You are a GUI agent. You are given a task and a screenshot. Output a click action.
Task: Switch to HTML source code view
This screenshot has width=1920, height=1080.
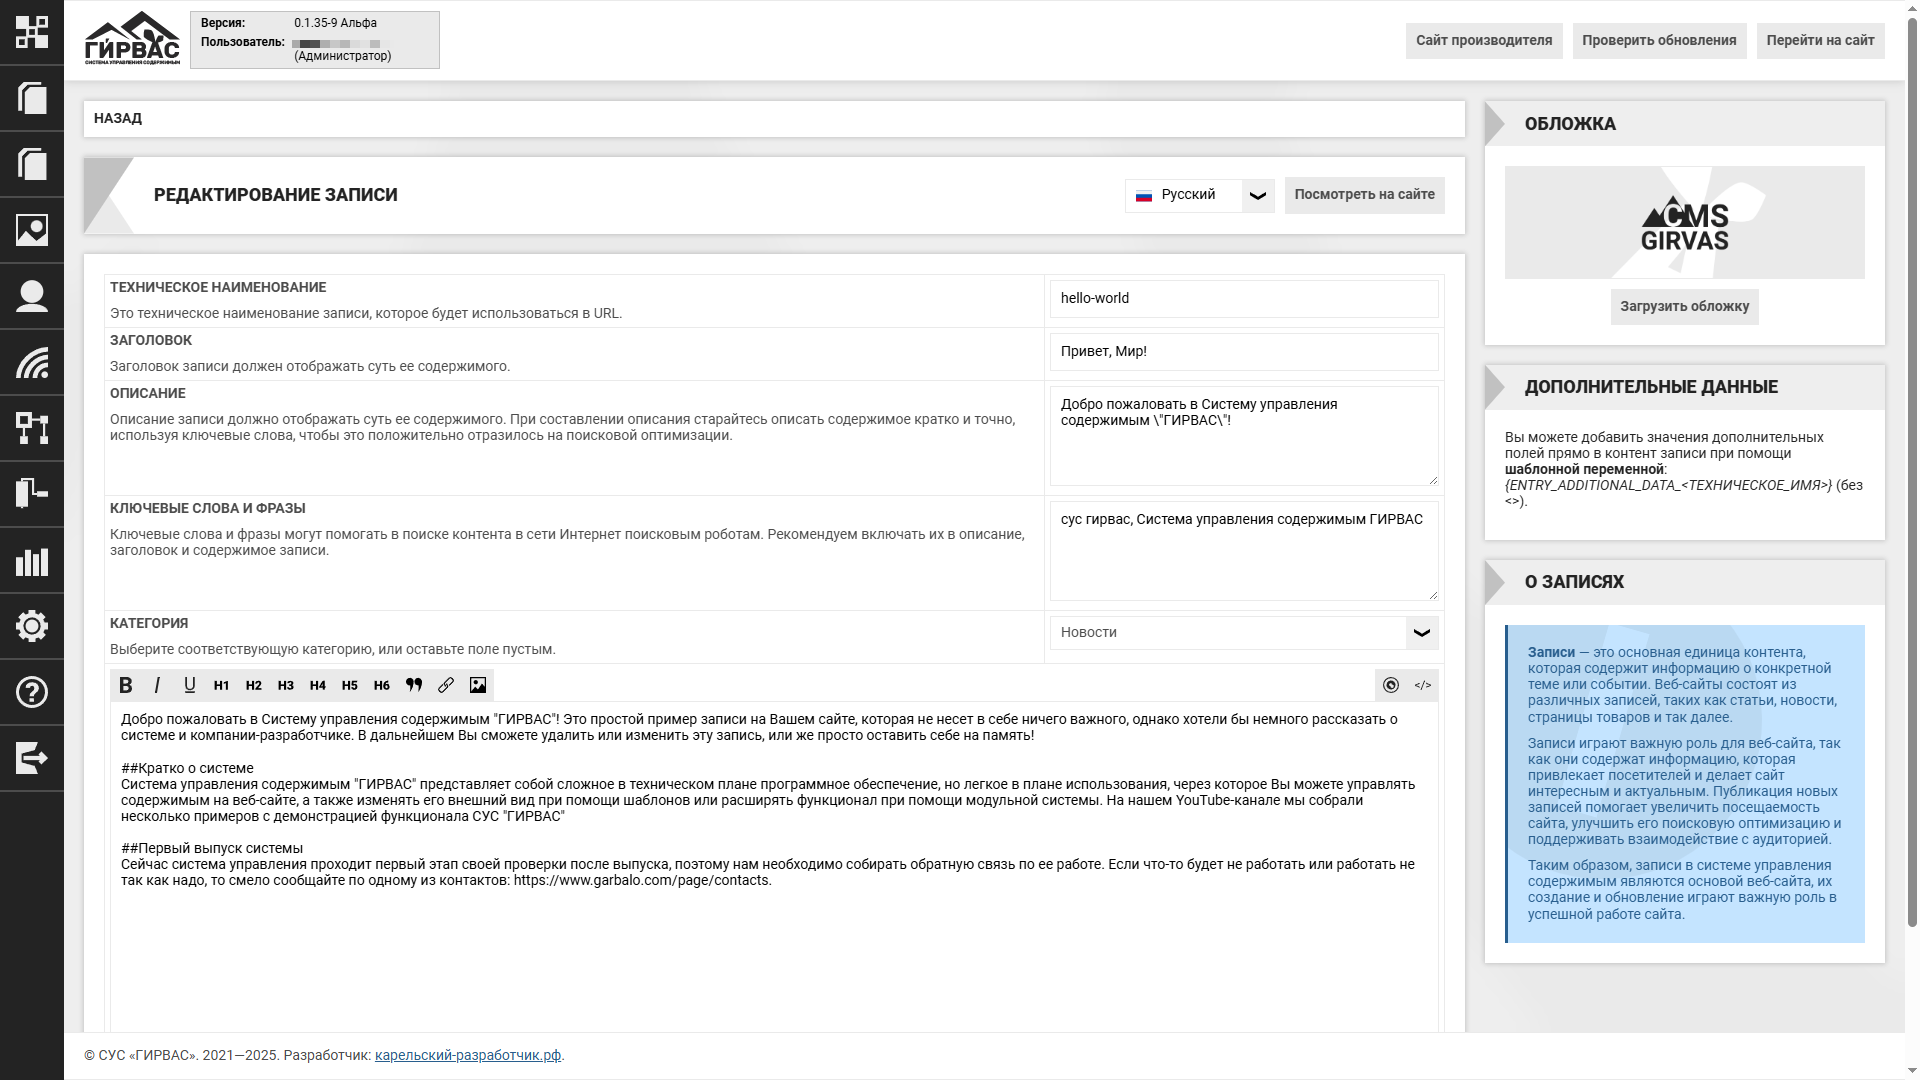(1423, 685)
